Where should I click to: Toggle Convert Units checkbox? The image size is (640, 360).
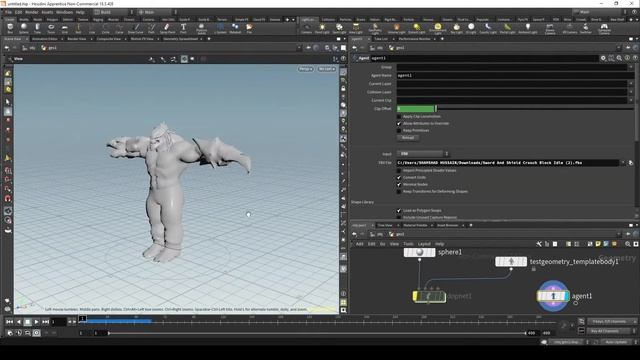(399, 178)
